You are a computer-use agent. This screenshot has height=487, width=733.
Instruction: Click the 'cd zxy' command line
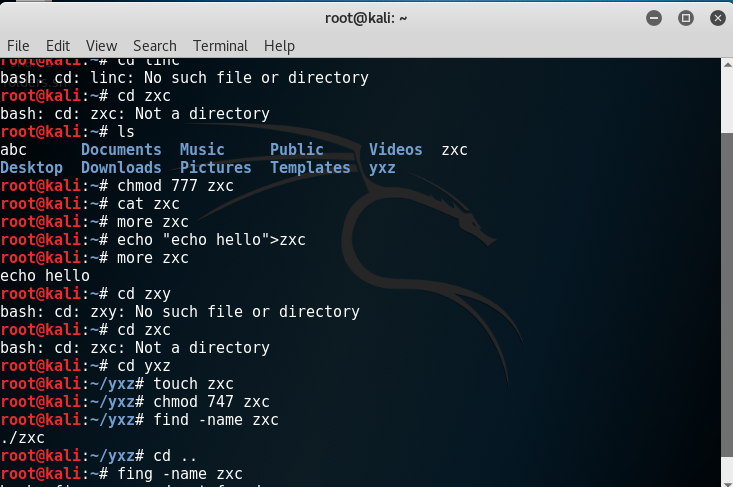pos(86,294)
